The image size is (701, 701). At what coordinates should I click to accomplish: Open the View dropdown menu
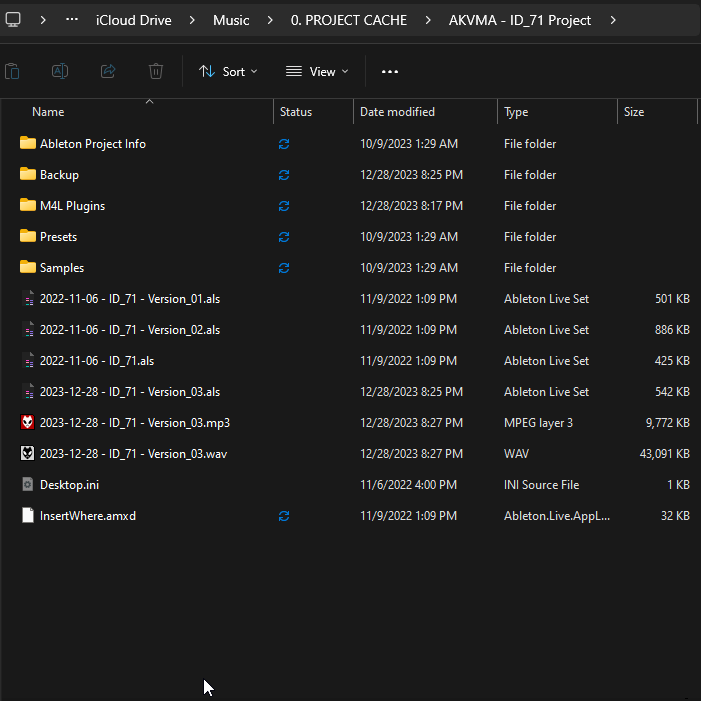click(x=317, y=71)
